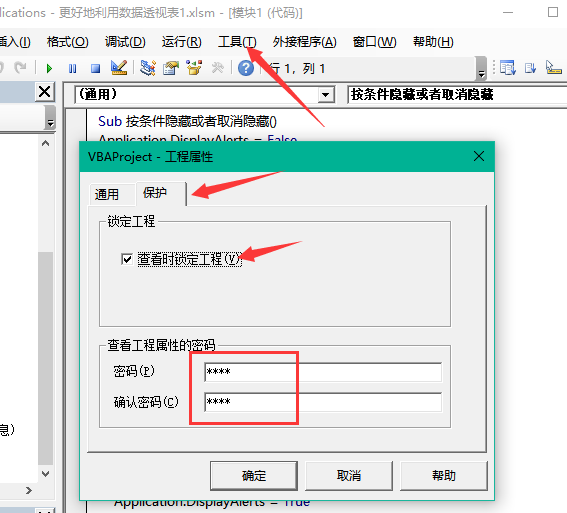Screen dimensions: 567x513
Task: Click the first icon of the right toolbar group
Action: tap(508, 68)
